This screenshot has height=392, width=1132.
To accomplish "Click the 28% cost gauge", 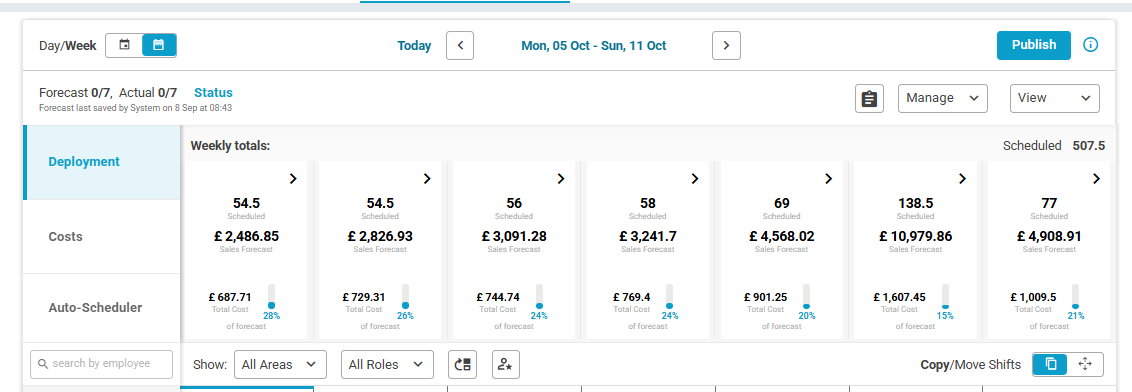I will click(x=271, y=297).
